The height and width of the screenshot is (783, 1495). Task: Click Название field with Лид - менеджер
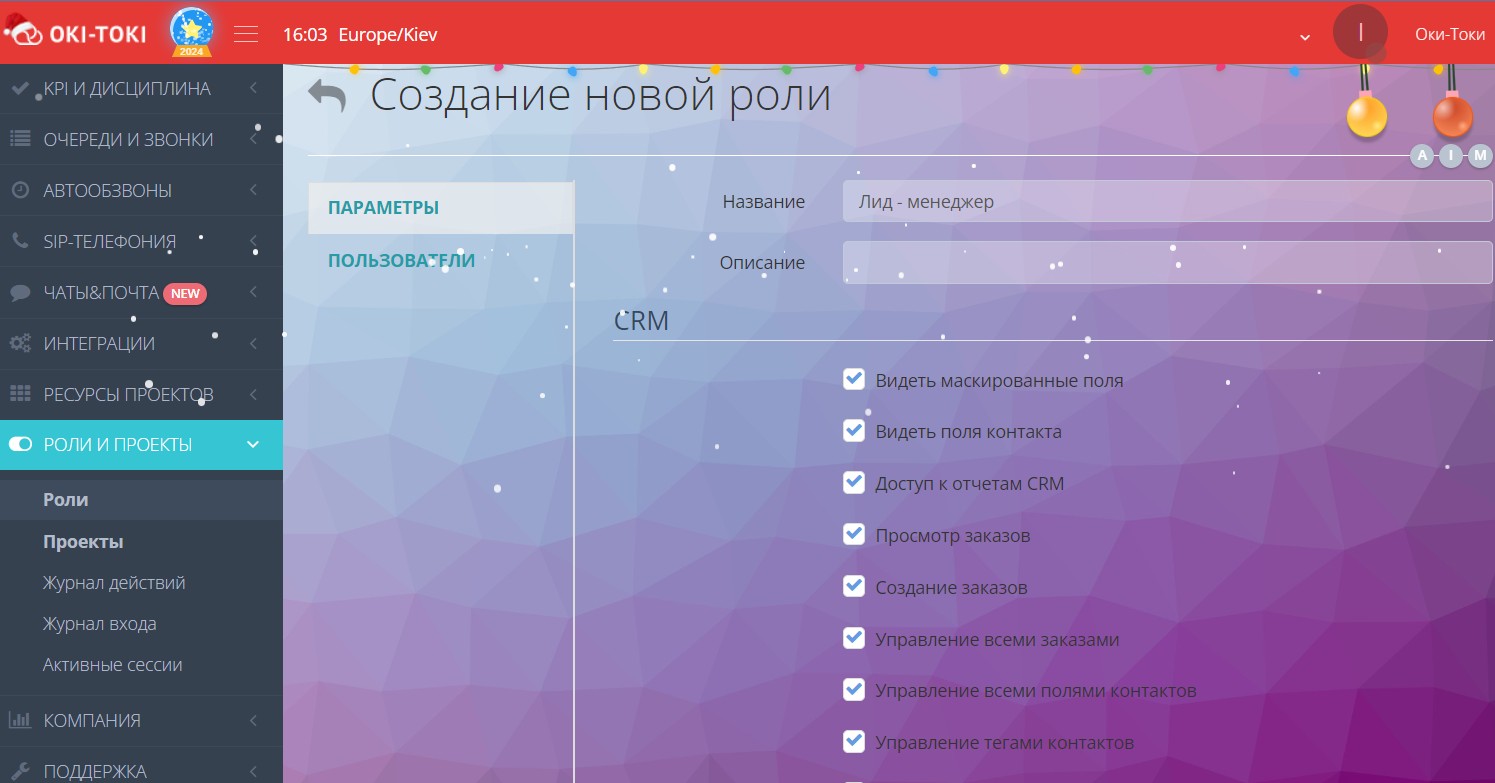point(1168,201)
